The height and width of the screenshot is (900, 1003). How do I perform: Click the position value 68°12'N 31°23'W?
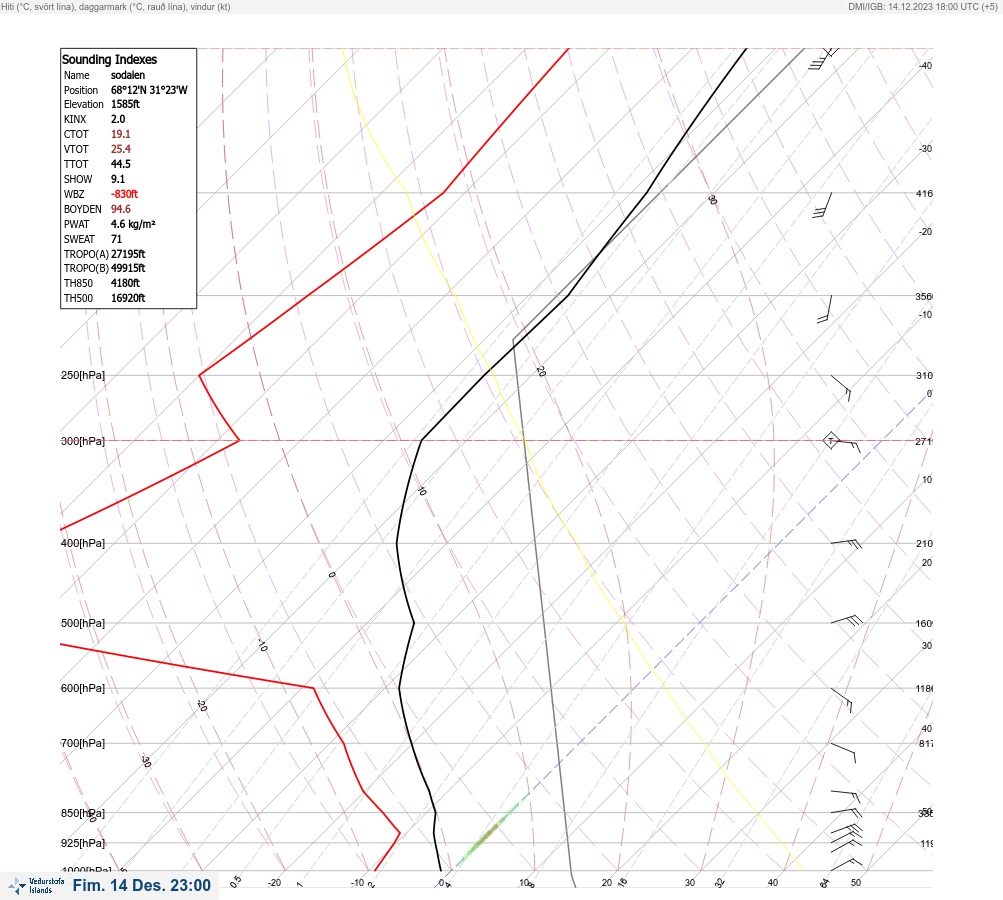click(149, 90)
